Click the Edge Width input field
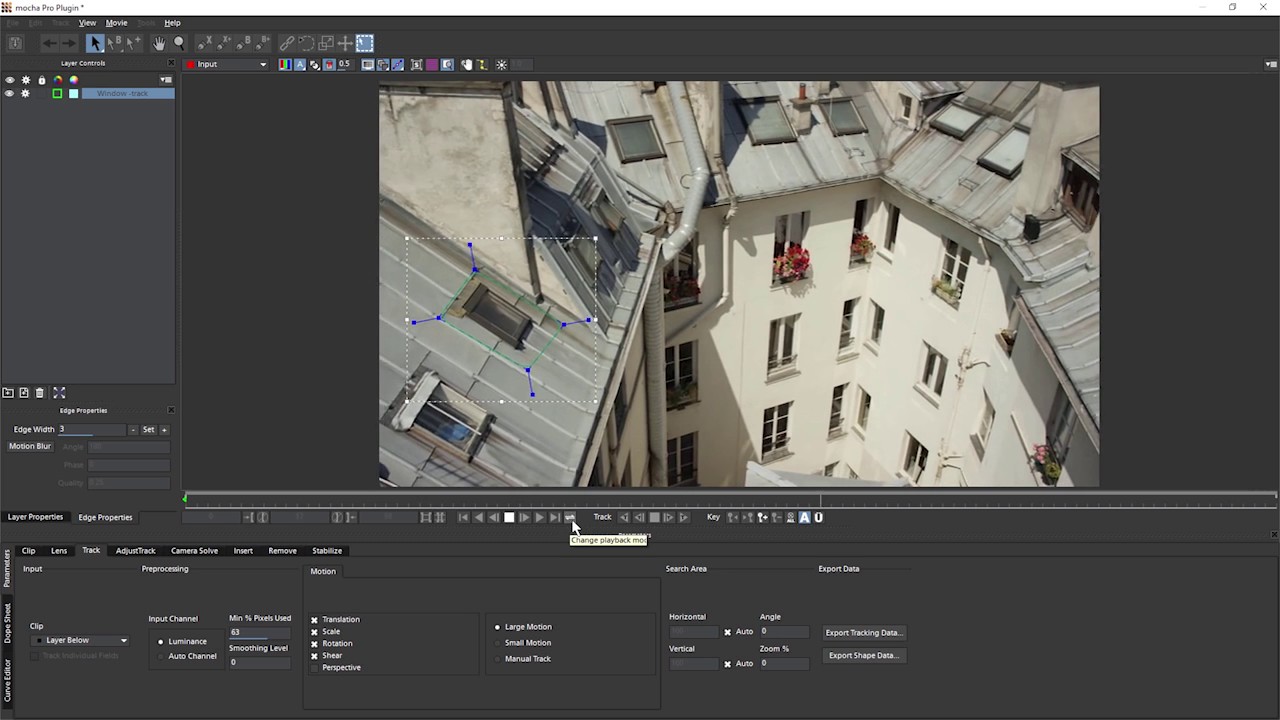Viewport: 1280px width, 720px height. [92, 430]
